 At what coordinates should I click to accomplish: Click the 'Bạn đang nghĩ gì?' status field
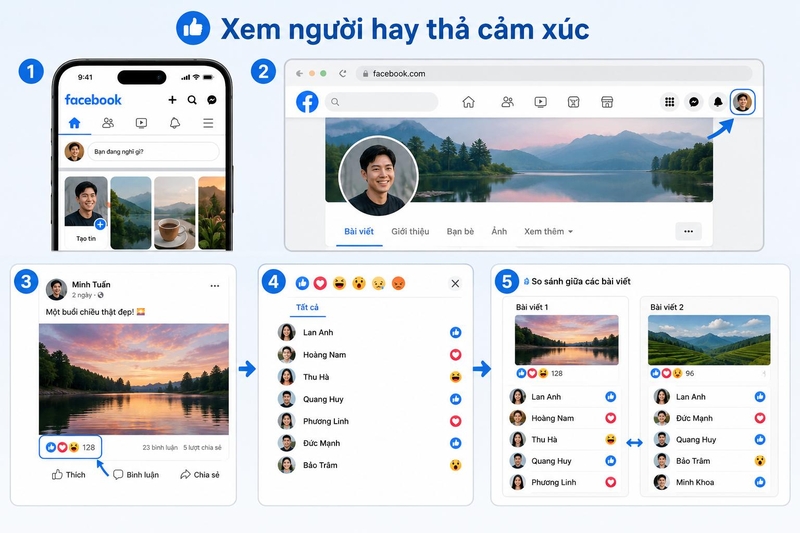point(154,151)
